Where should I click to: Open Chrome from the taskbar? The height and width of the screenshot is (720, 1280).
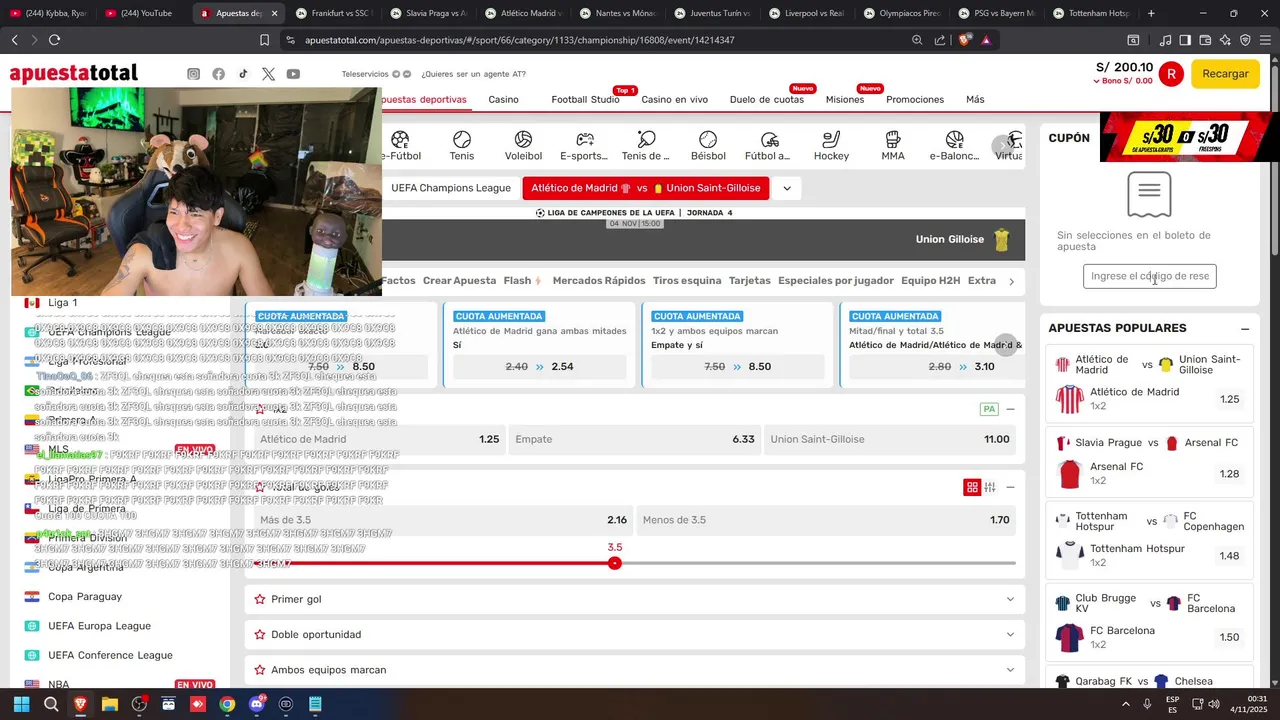tap(227, 704)
